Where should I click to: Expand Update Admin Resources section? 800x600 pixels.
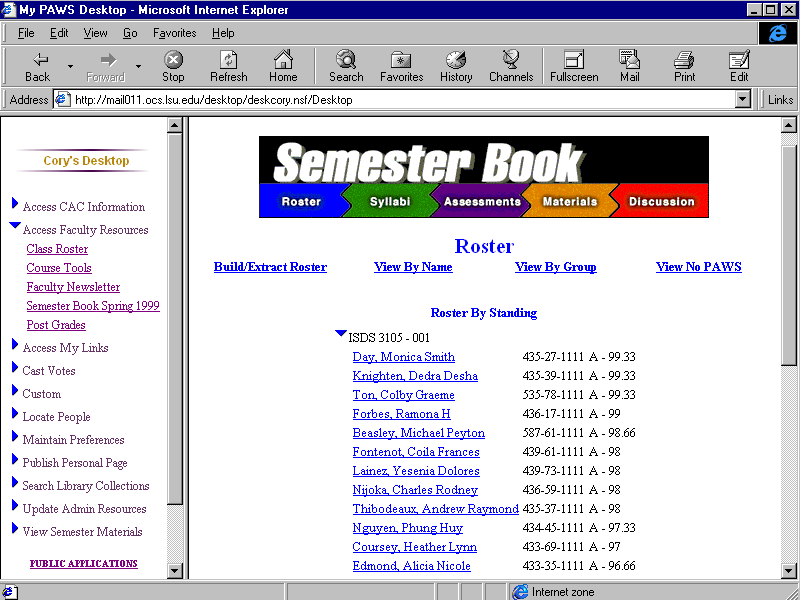pyautogui.click(x=15, y=505)
